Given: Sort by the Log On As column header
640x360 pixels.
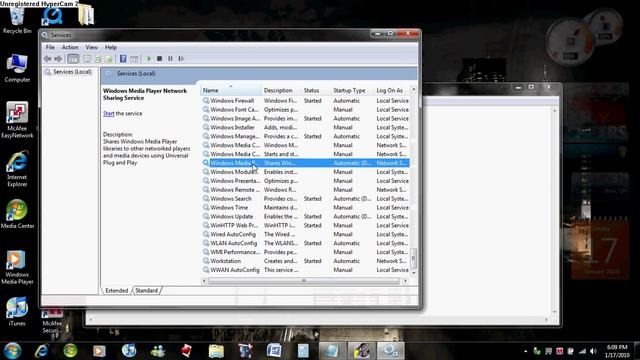Looking at the screenshot, I should click(392, 90).
